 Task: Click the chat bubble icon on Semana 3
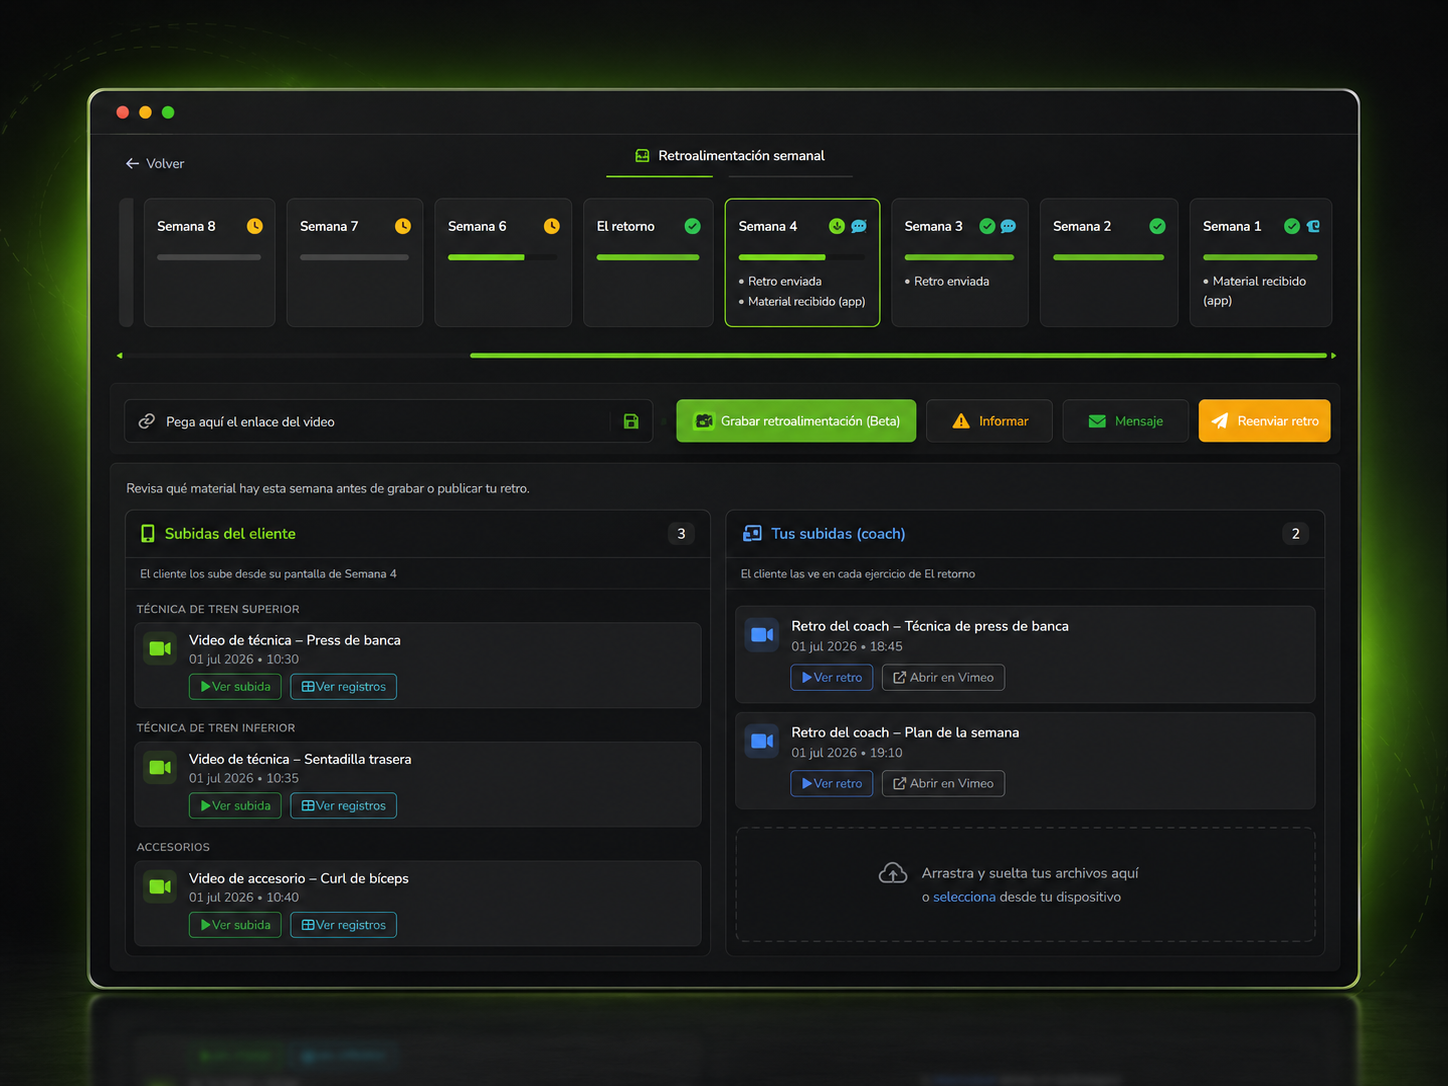[x=1008, y=226]
